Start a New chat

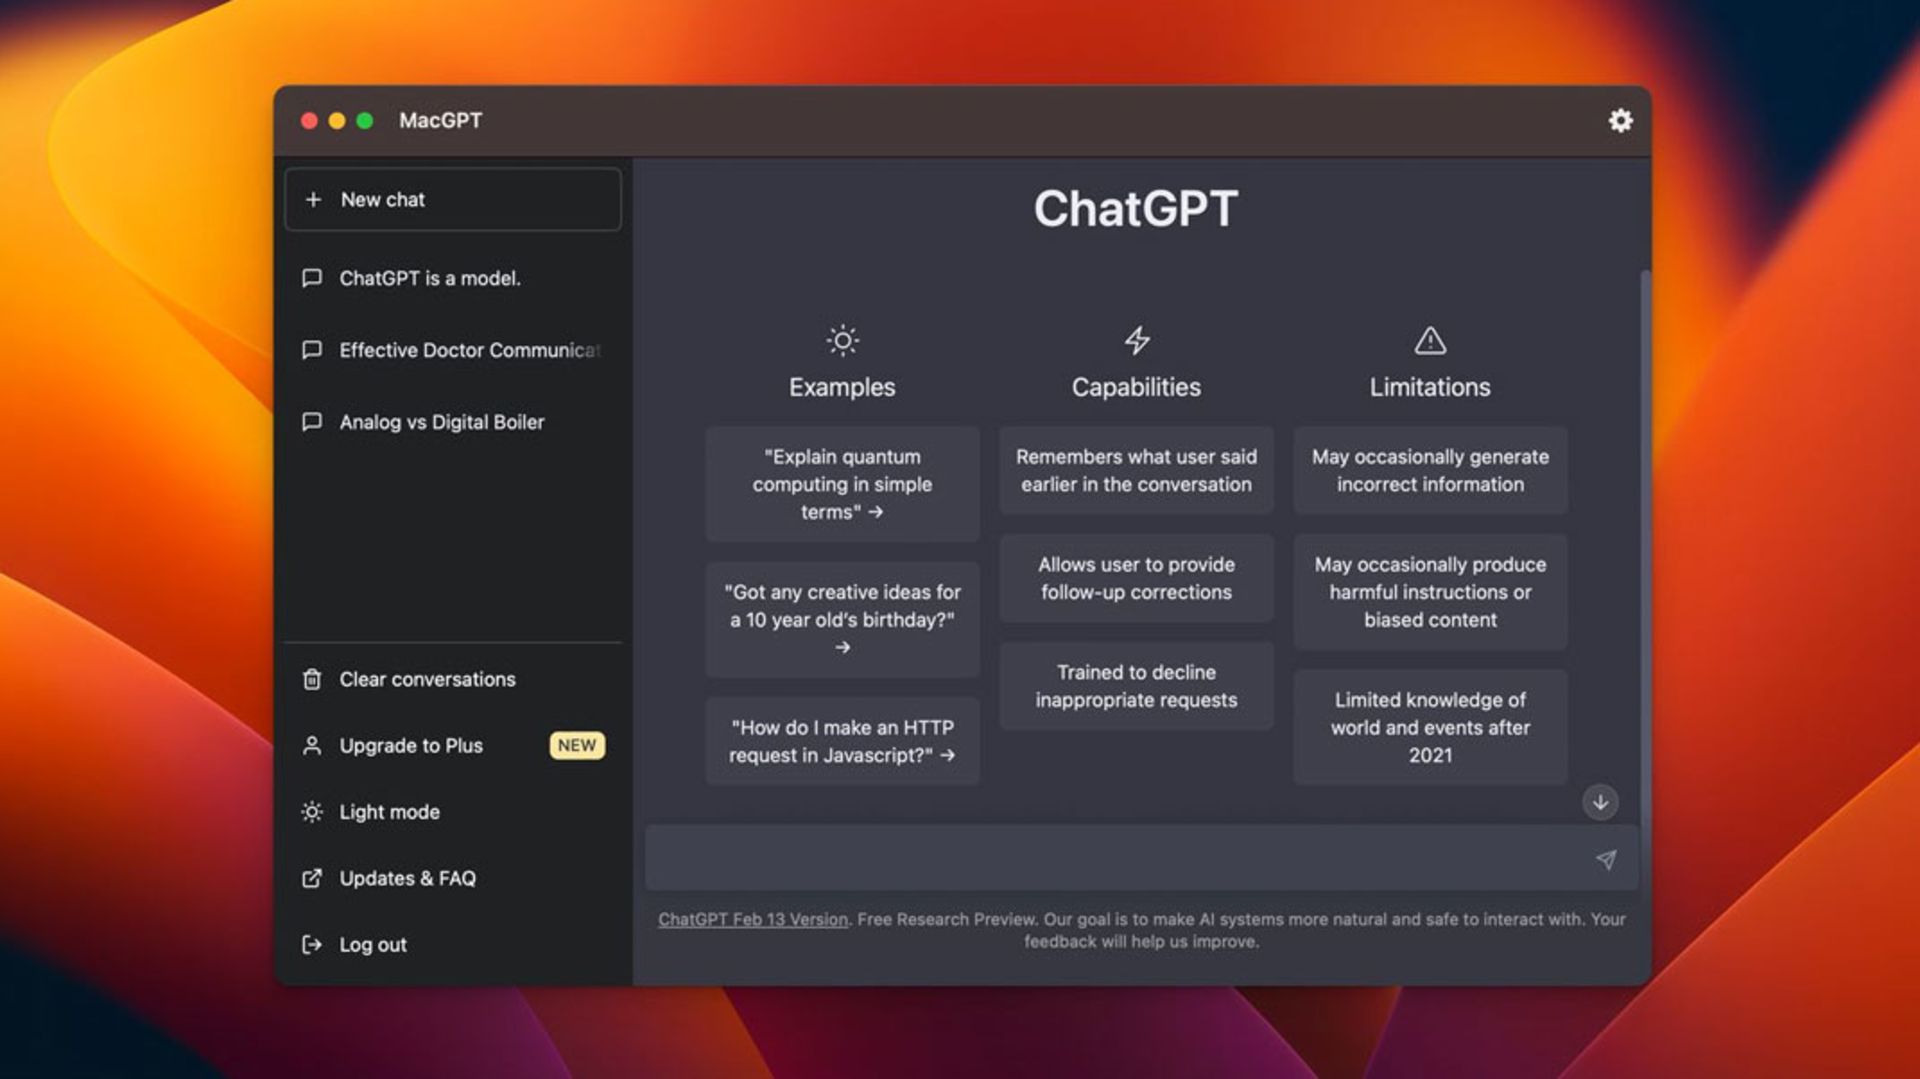453,199
